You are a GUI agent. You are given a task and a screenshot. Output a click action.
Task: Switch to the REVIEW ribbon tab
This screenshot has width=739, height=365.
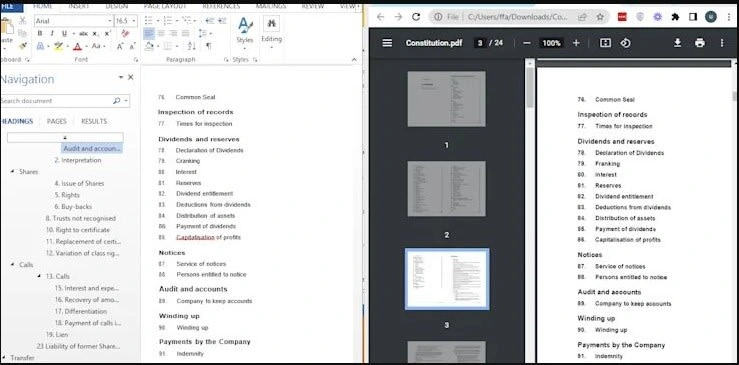313,6
